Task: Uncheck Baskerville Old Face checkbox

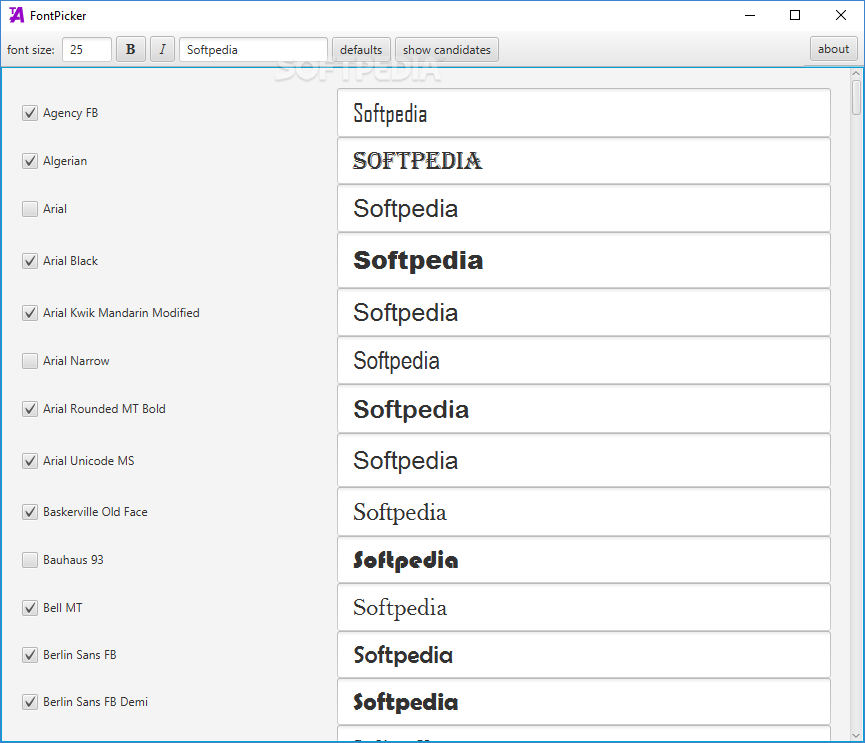Action: point(30,512)
